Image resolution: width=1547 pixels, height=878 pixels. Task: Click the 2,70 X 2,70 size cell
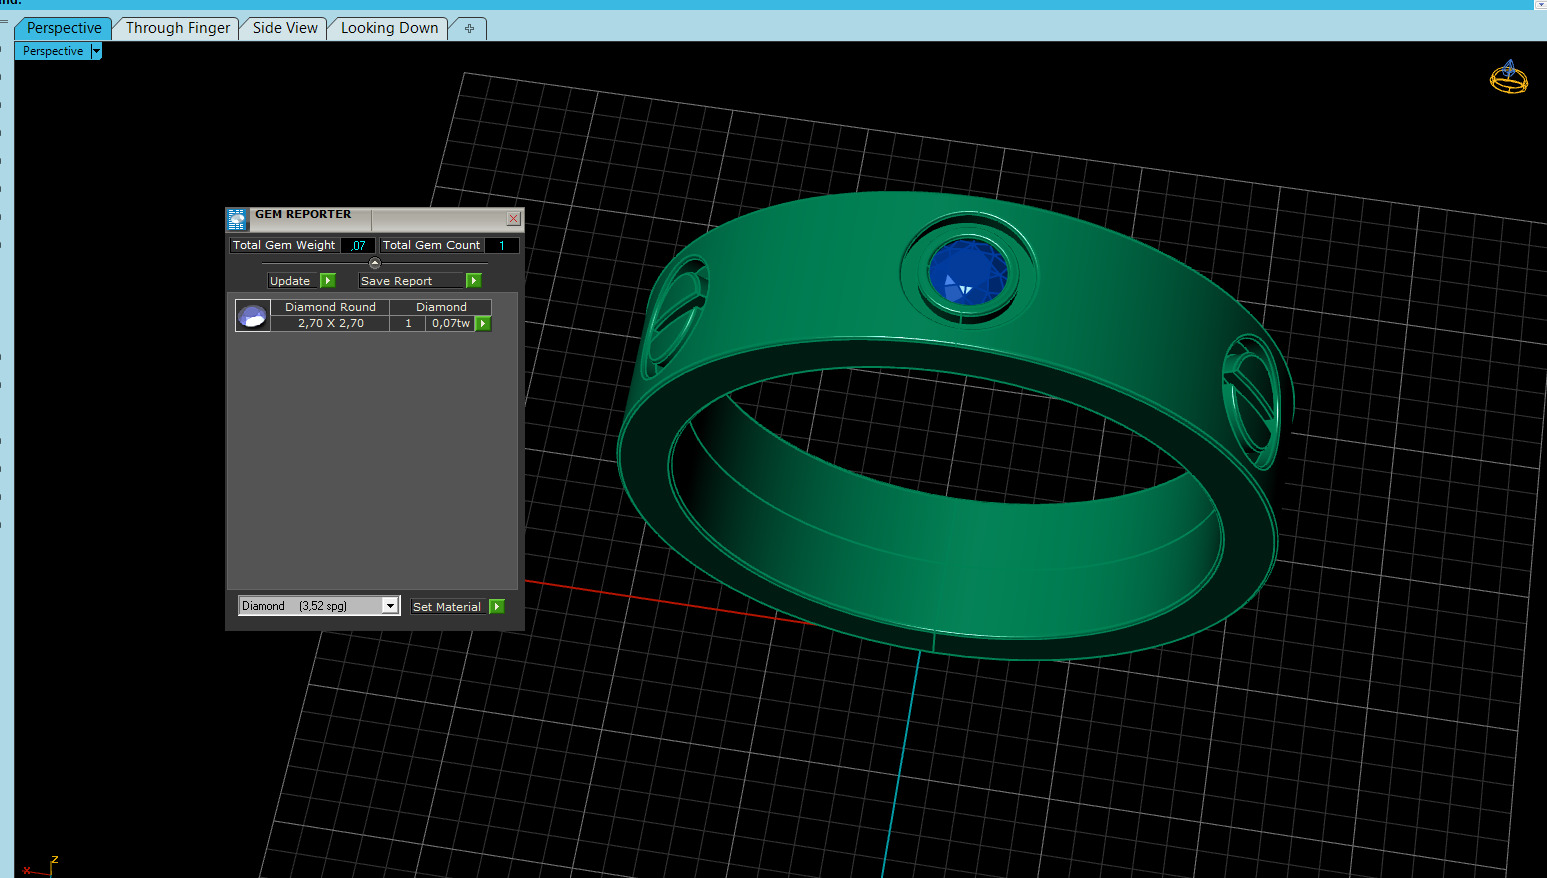(330, 323)
